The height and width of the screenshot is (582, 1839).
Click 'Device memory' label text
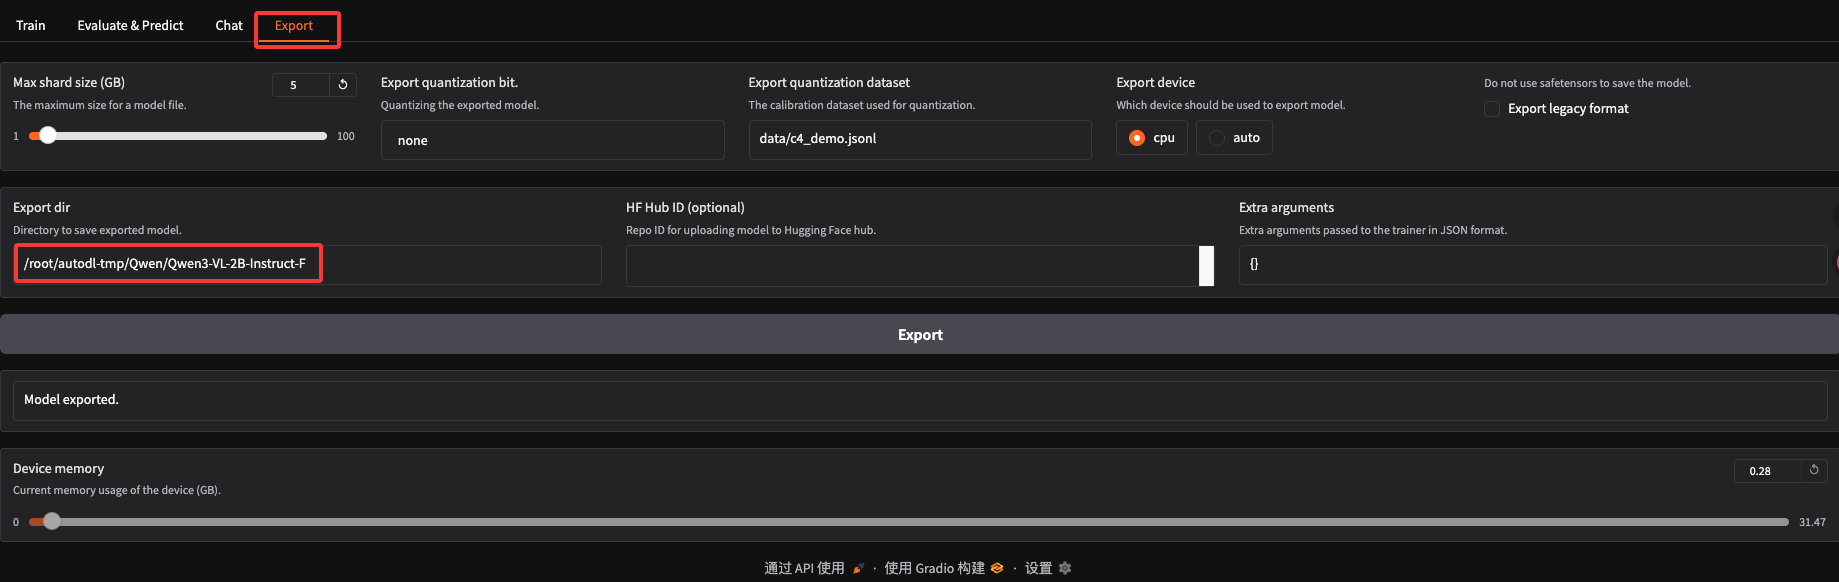point(58,469)
